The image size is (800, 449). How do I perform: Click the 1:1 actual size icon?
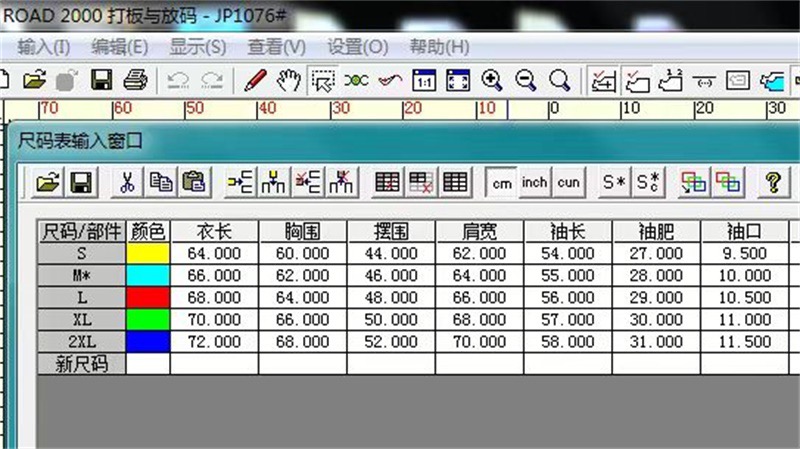[424, 80]
